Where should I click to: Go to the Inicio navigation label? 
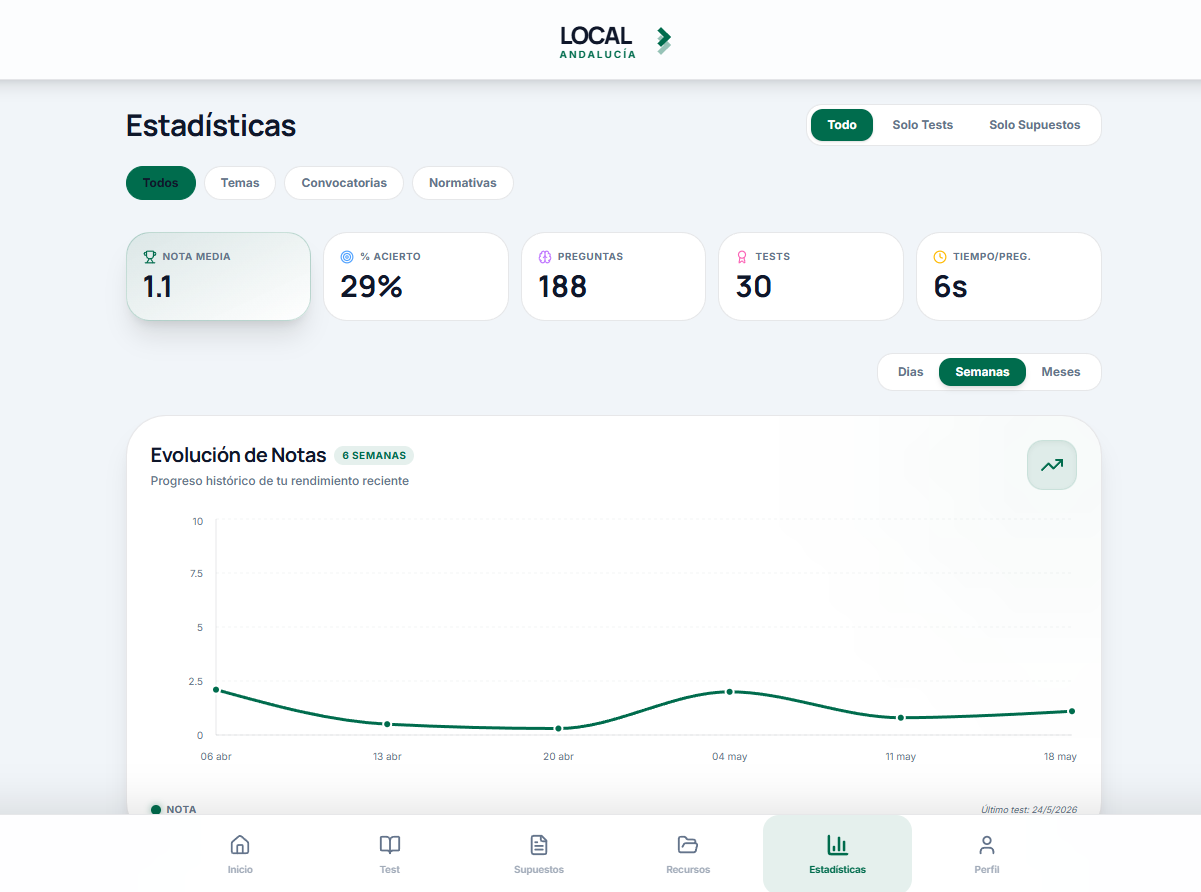pos(240,870)
